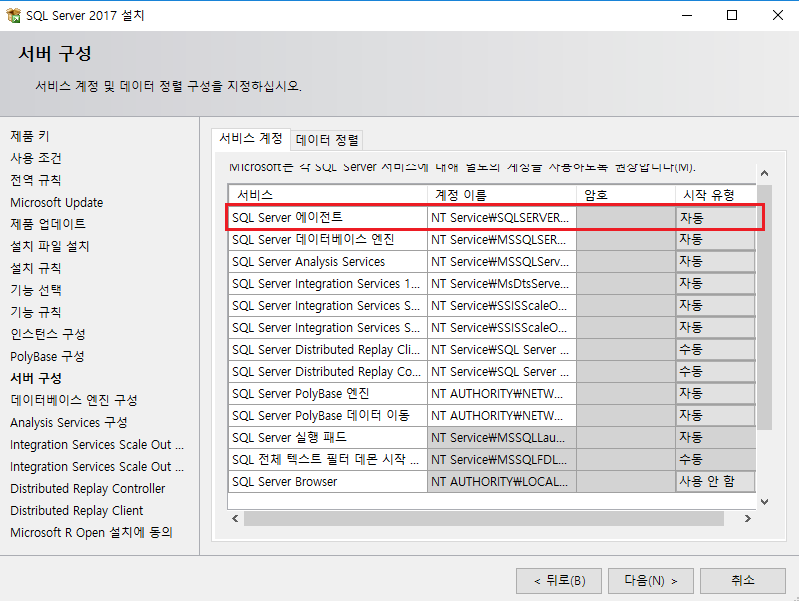Open the 데이터 정렬 tab
The height and width of the screenshot is (601, 799).
click(327, 140)
